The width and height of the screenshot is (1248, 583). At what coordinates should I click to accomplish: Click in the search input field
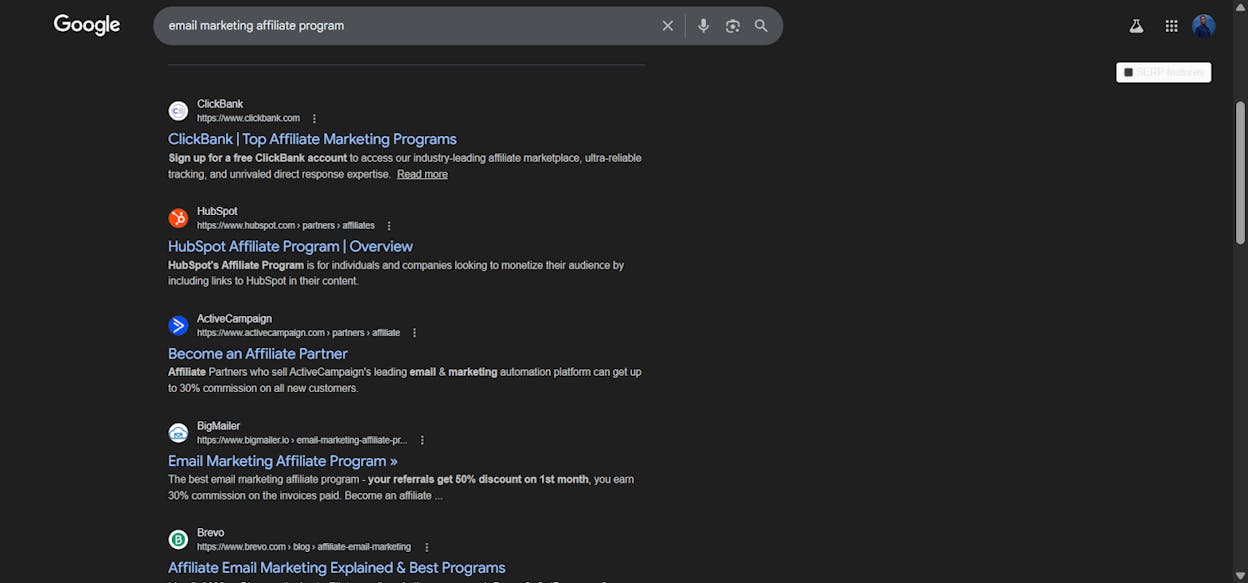point(408,26)
